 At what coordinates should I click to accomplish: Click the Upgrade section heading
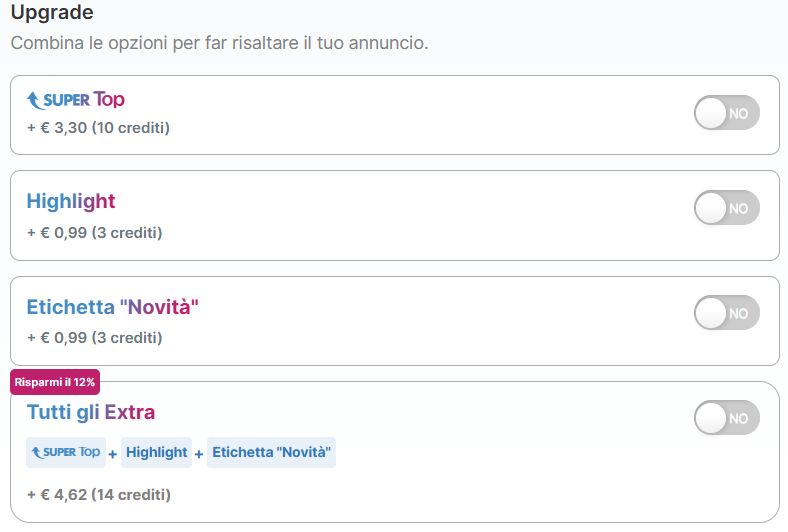pyautogui.click(x=52, y=12)
